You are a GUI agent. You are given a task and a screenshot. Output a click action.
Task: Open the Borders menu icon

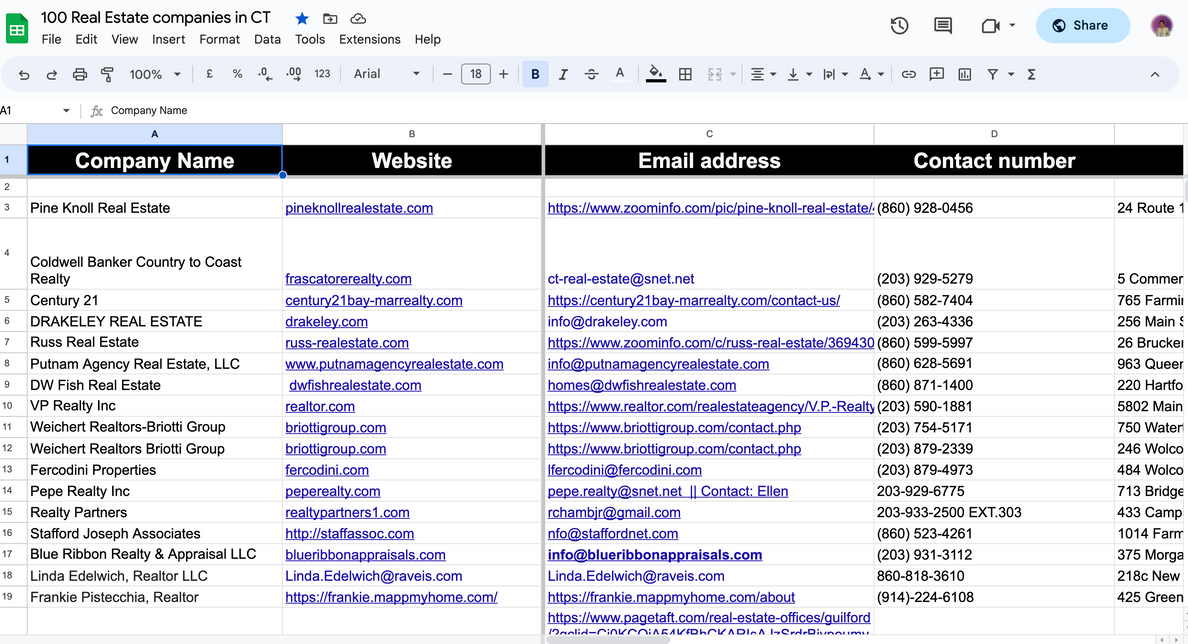(685, 74)
